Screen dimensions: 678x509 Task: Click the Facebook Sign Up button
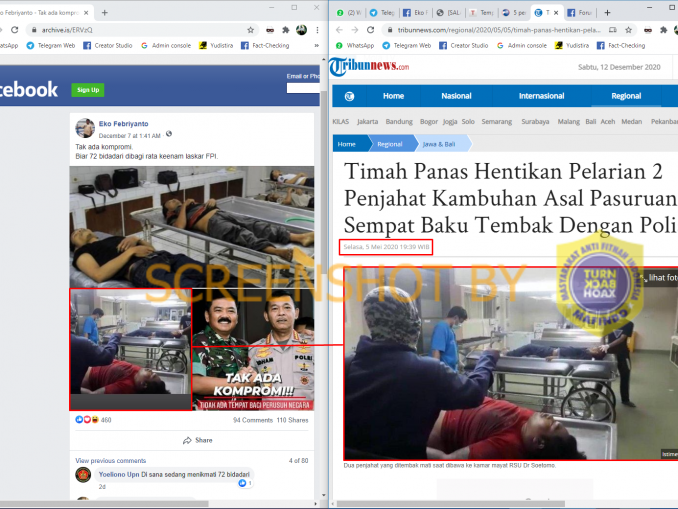coord(88,90)
